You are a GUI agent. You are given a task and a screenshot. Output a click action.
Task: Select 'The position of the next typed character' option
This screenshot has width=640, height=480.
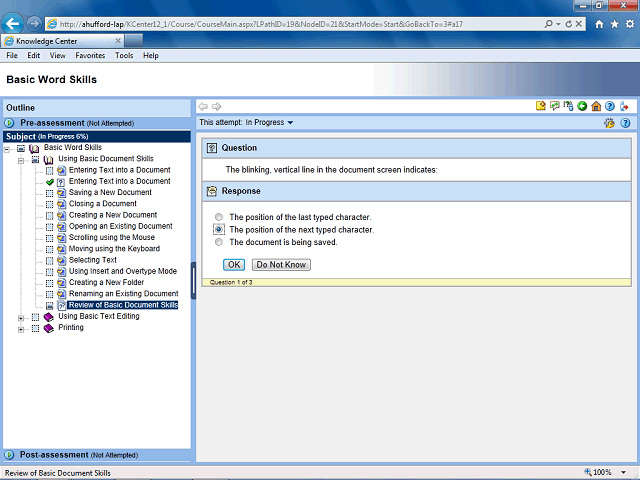(219, 229)
